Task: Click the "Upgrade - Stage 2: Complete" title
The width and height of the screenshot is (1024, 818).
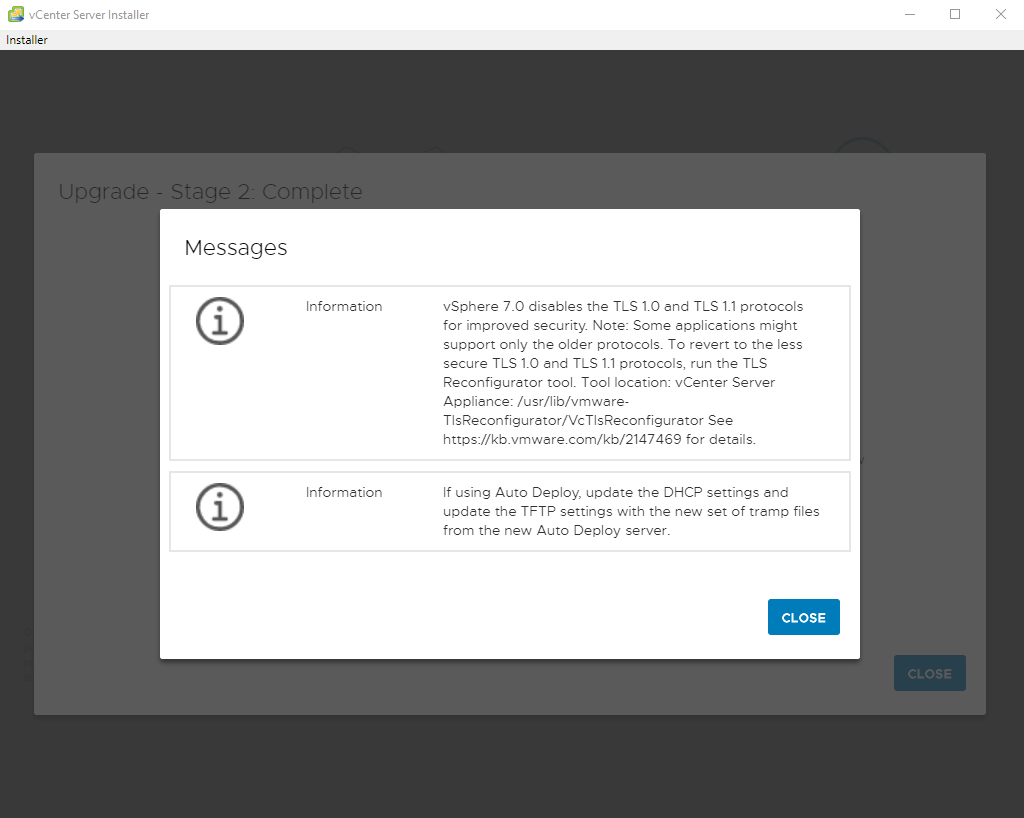Action: pyautogui.click(x=210, y=191)
